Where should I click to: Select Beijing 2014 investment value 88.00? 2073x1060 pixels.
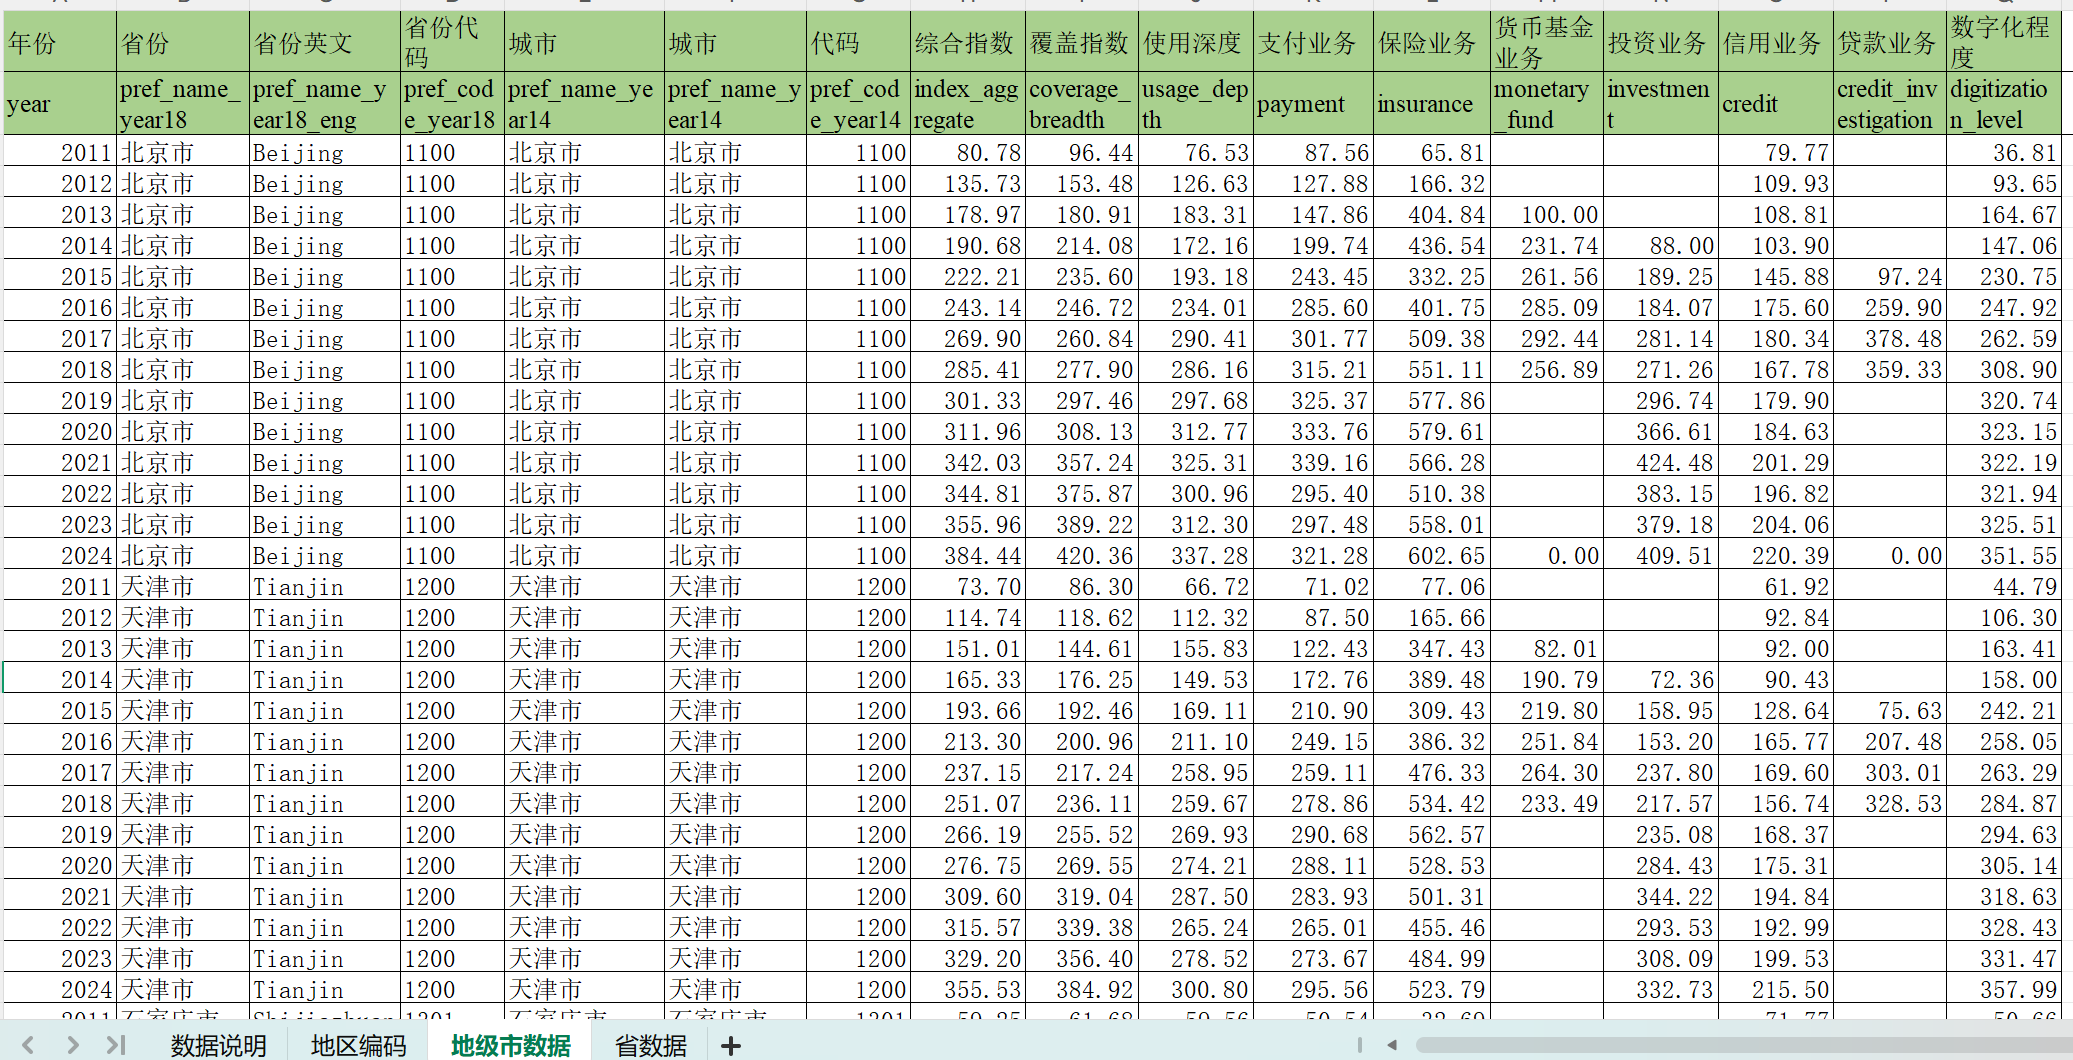pos(1661,246)
